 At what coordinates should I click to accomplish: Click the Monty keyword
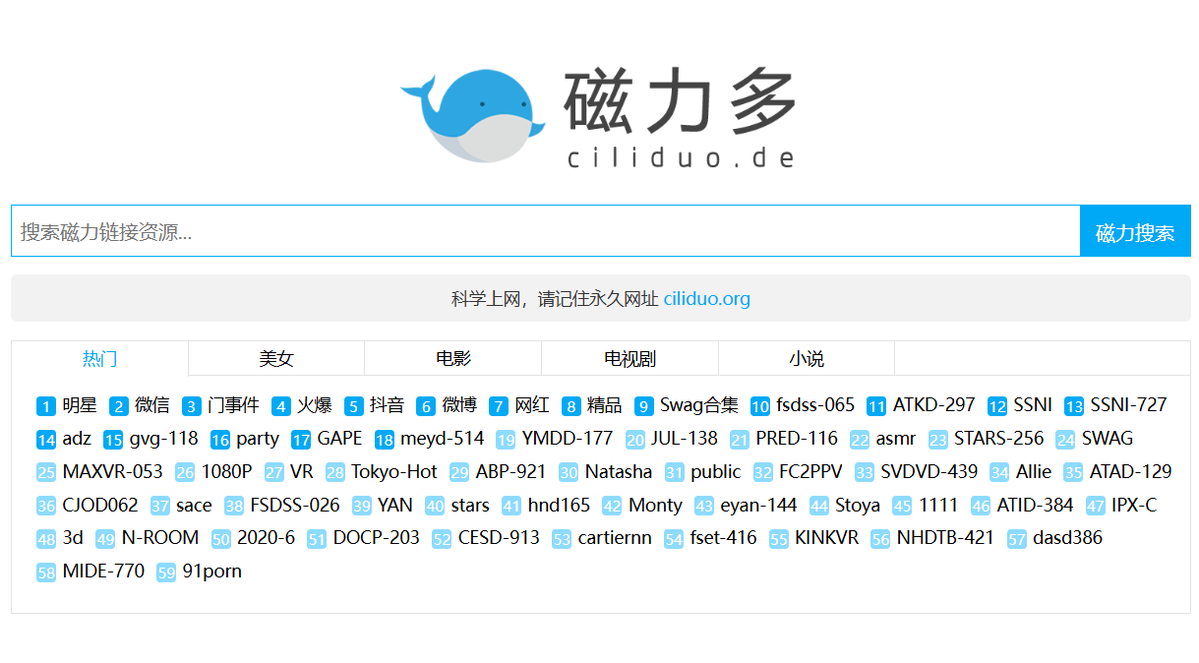655,506
